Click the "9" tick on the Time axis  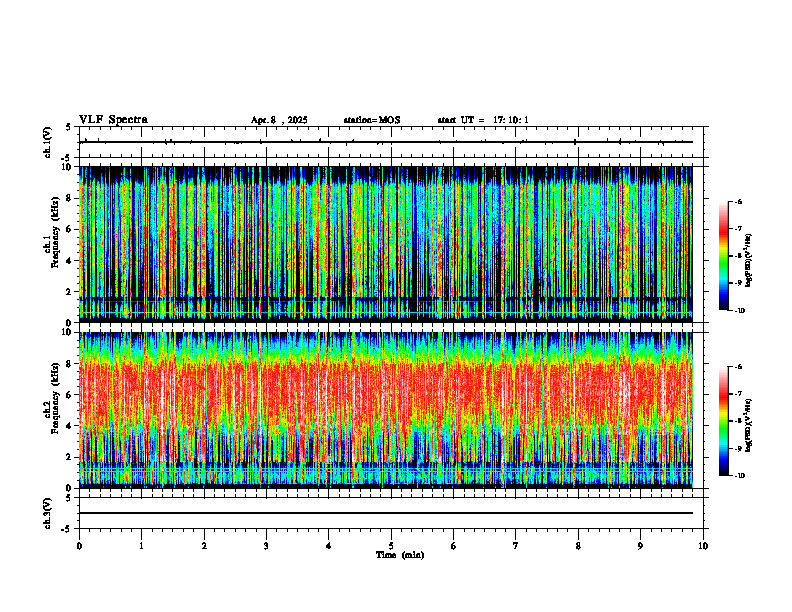(640, 546)
